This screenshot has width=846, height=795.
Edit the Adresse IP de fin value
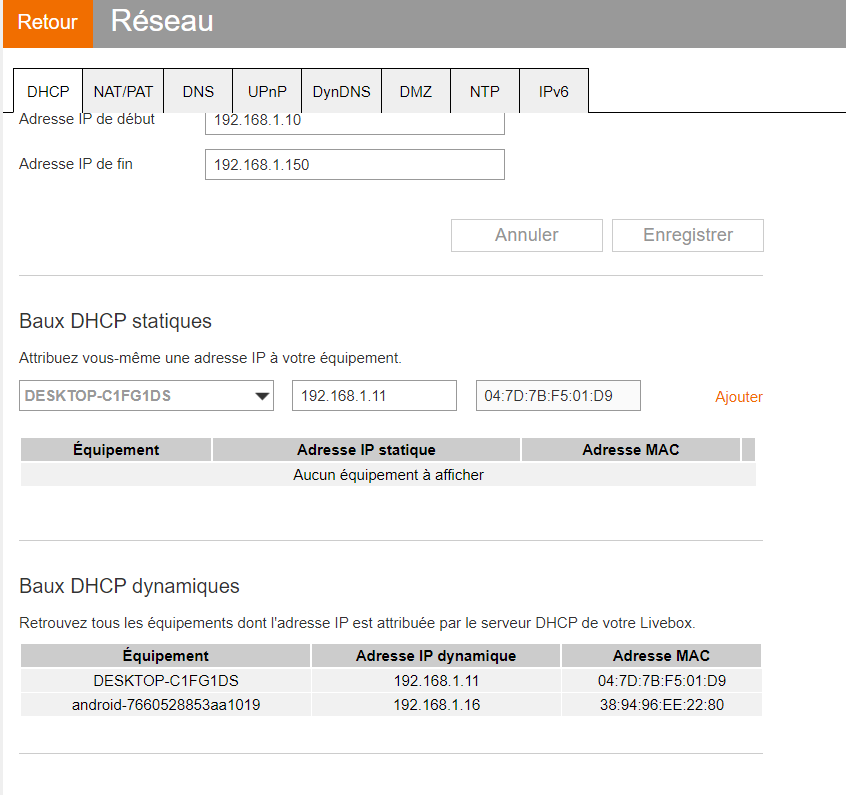[x=354, y=164]
